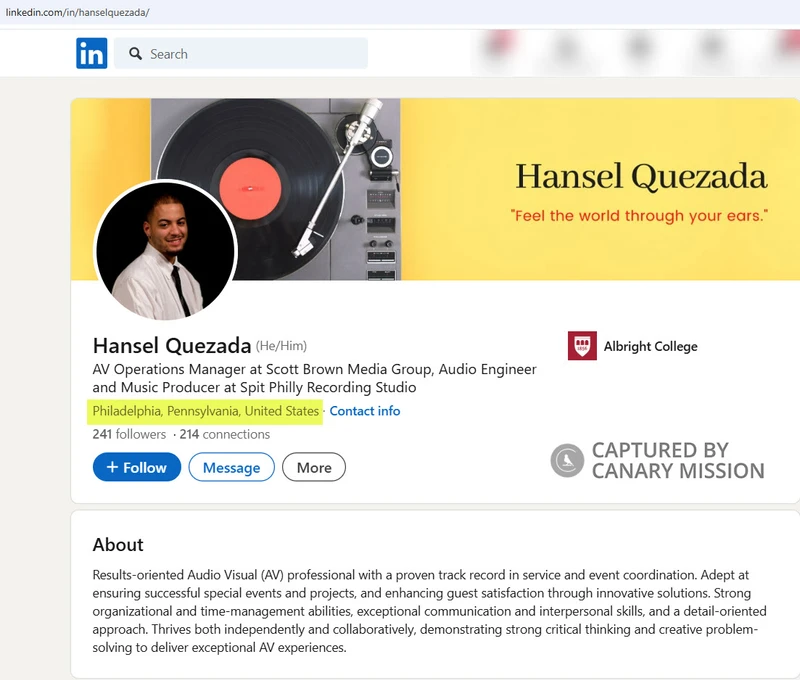
Task: Open the turntable banner image
Action: click(x=435, y=189)
